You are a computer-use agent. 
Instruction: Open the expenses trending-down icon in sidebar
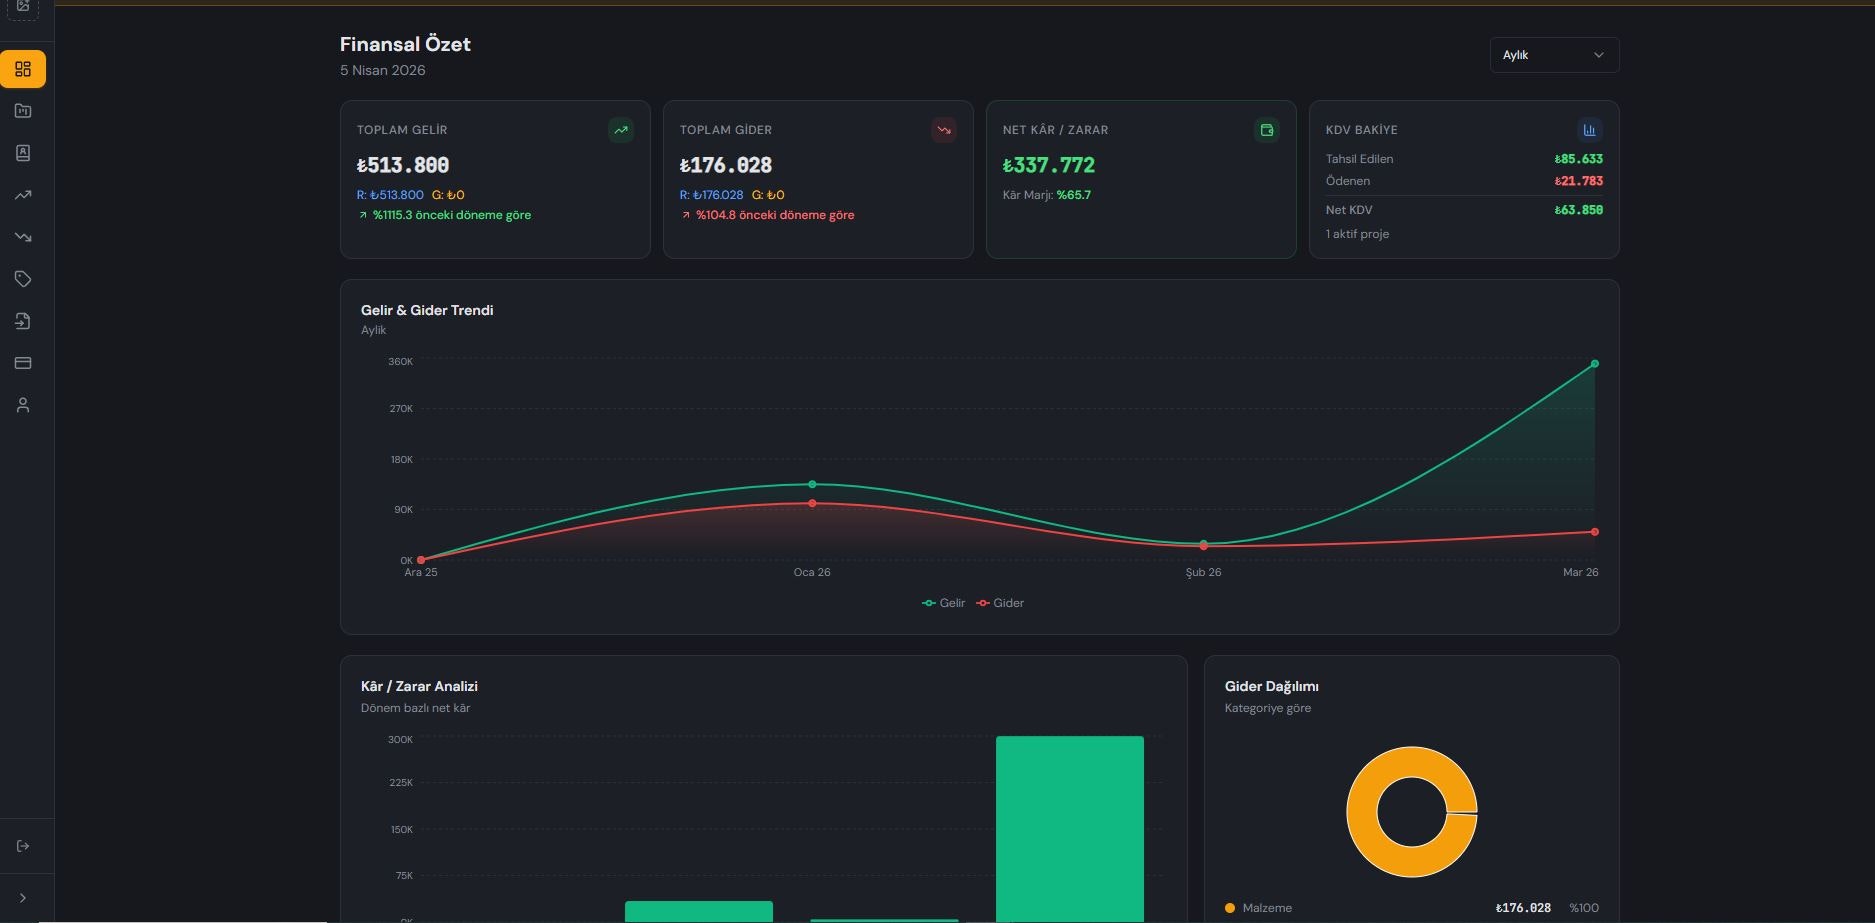click(x=23, y=237)
